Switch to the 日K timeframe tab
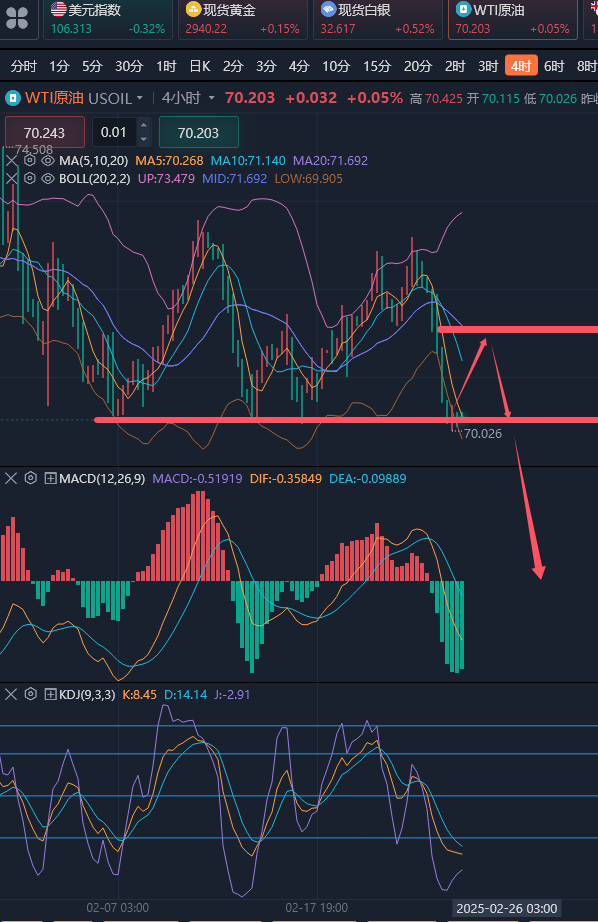The width and height of the screenshot is (598, 922). pos(200,66)
